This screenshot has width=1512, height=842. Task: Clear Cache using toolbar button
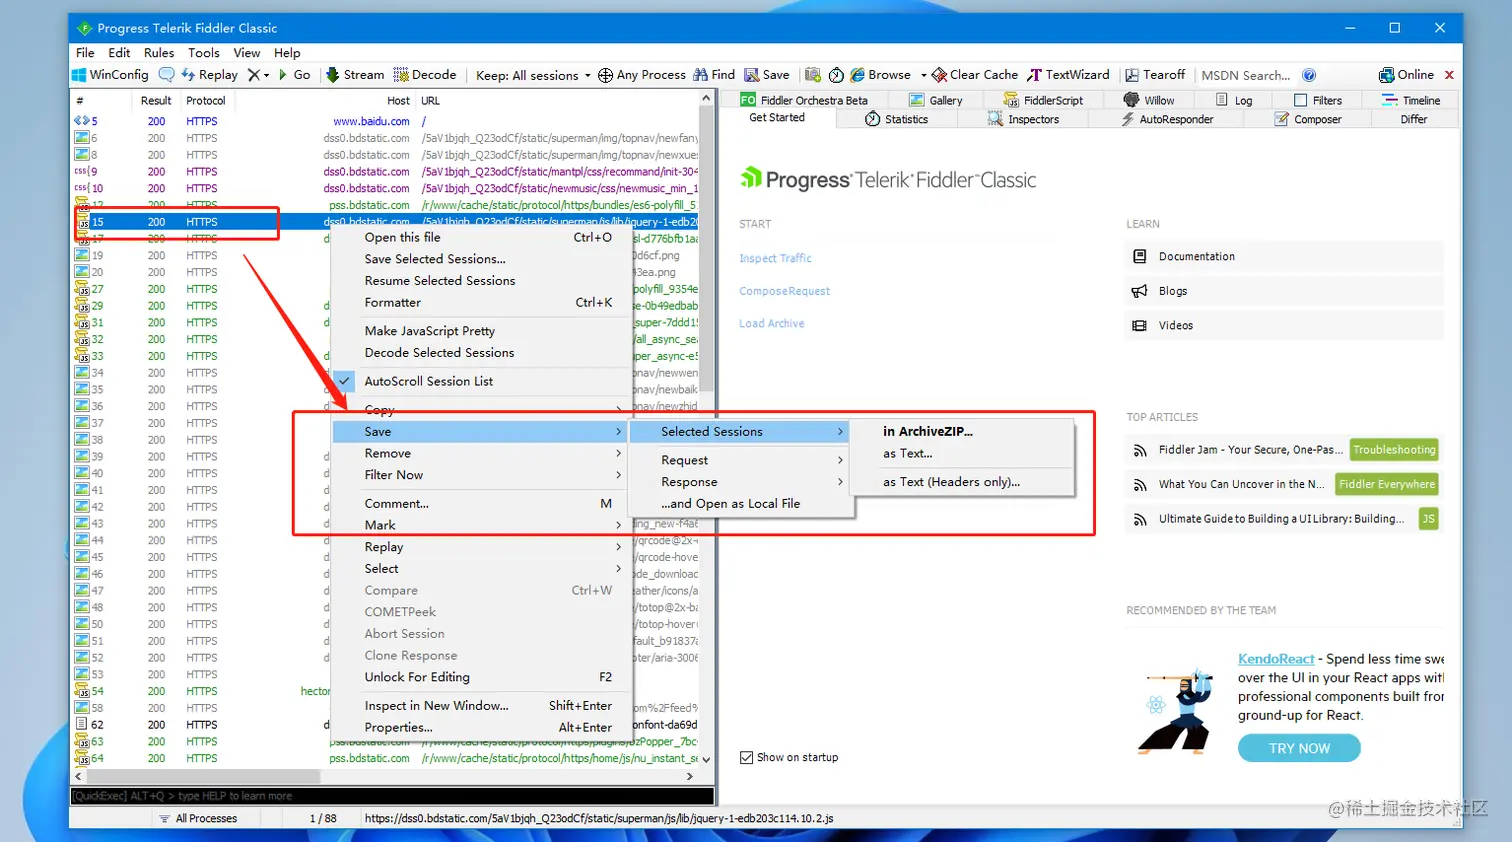tap(975, 75)
